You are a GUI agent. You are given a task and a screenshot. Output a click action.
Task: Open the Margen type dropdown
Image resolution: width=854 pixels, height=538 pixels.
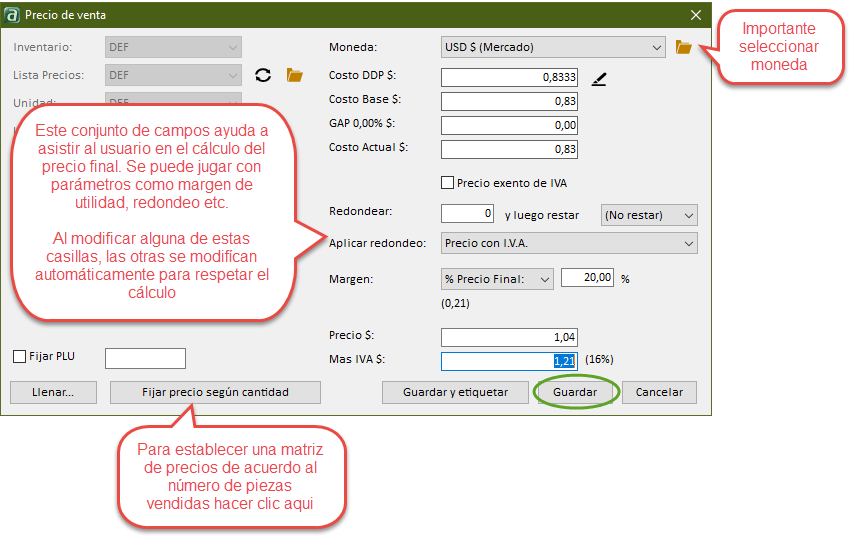coord(497,280)
